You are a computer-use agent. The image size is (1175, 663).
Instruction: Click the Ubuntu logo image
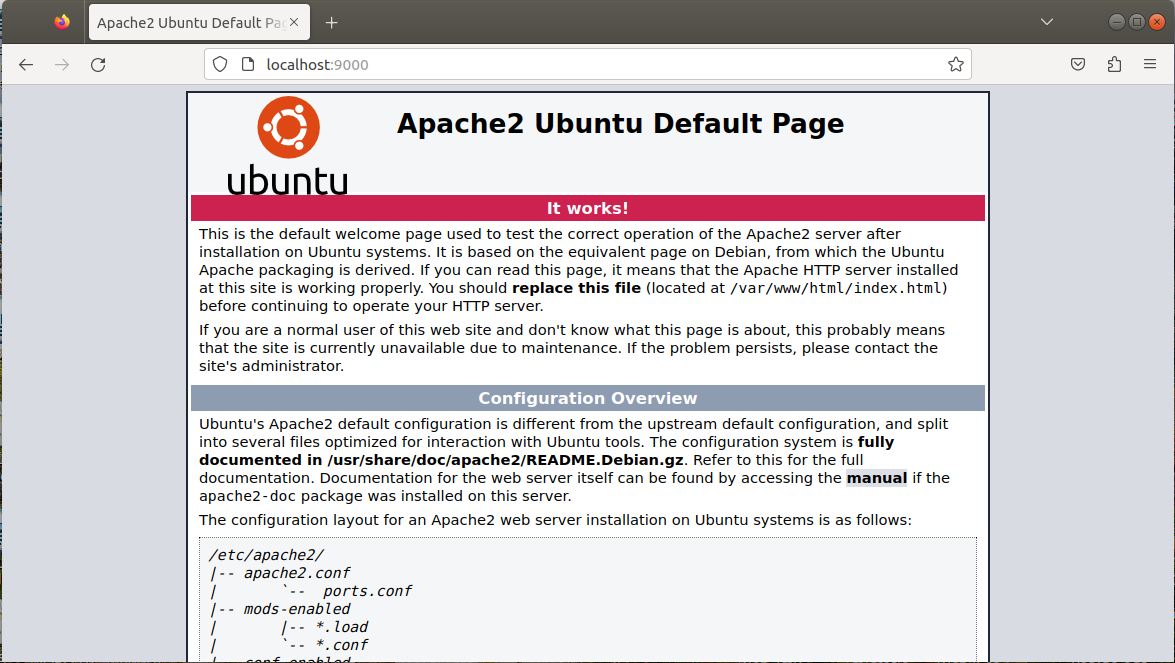(x=288, y=145)
